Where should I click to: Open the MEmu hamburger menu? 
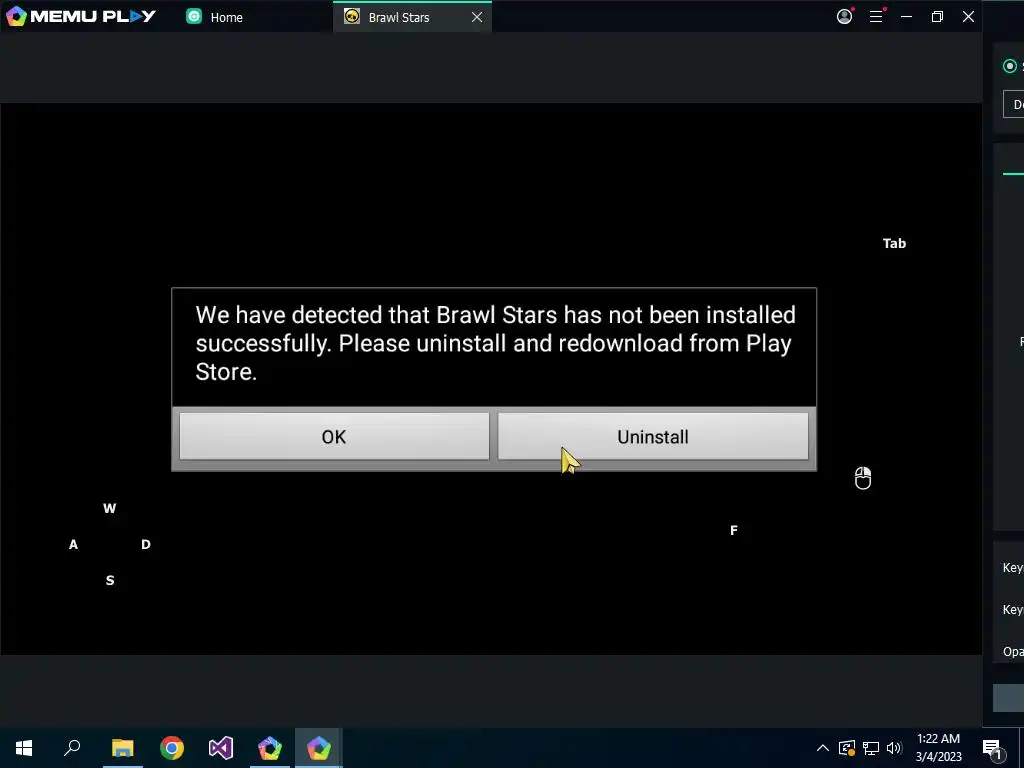pos(876,16)
